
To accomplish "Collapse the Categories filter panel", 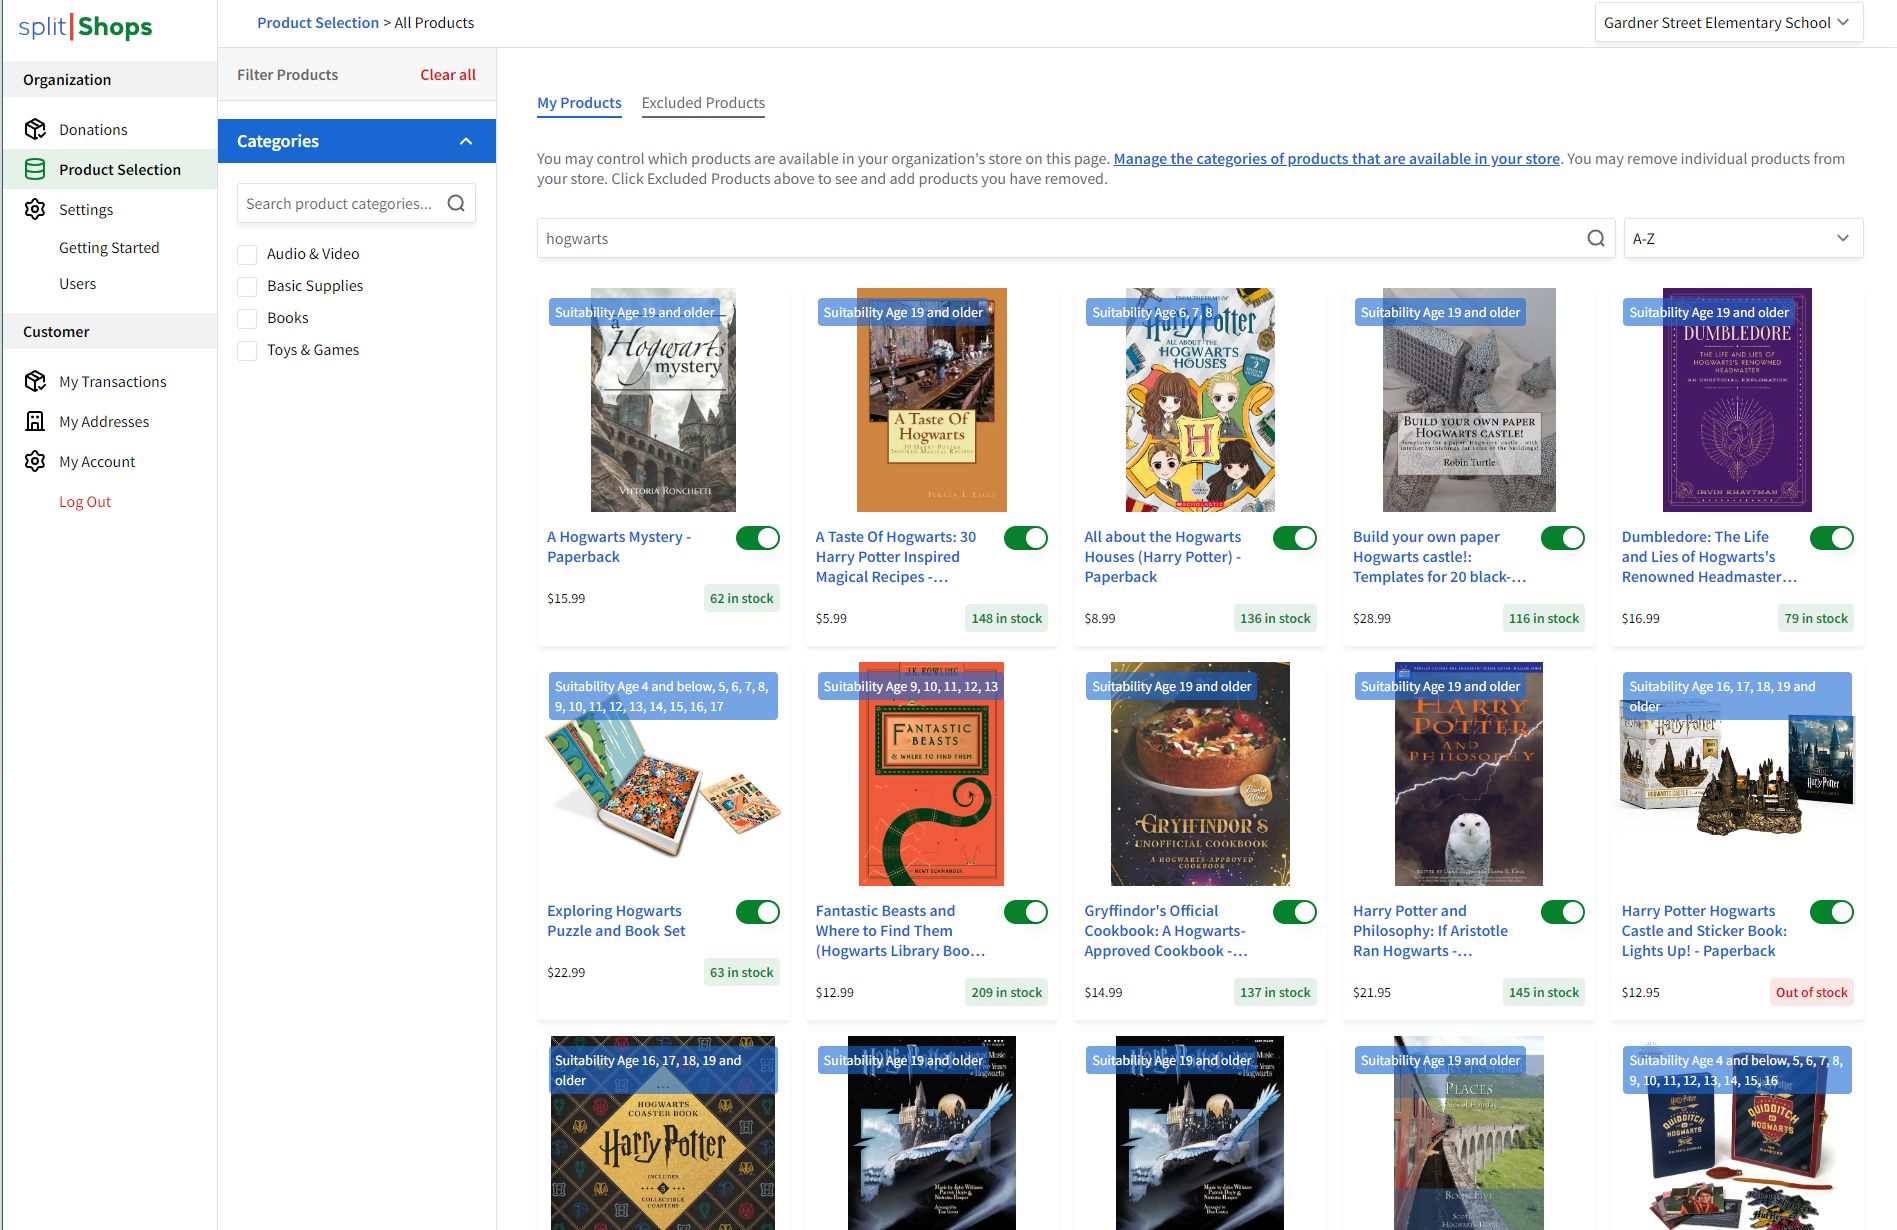I will point(357,141).
